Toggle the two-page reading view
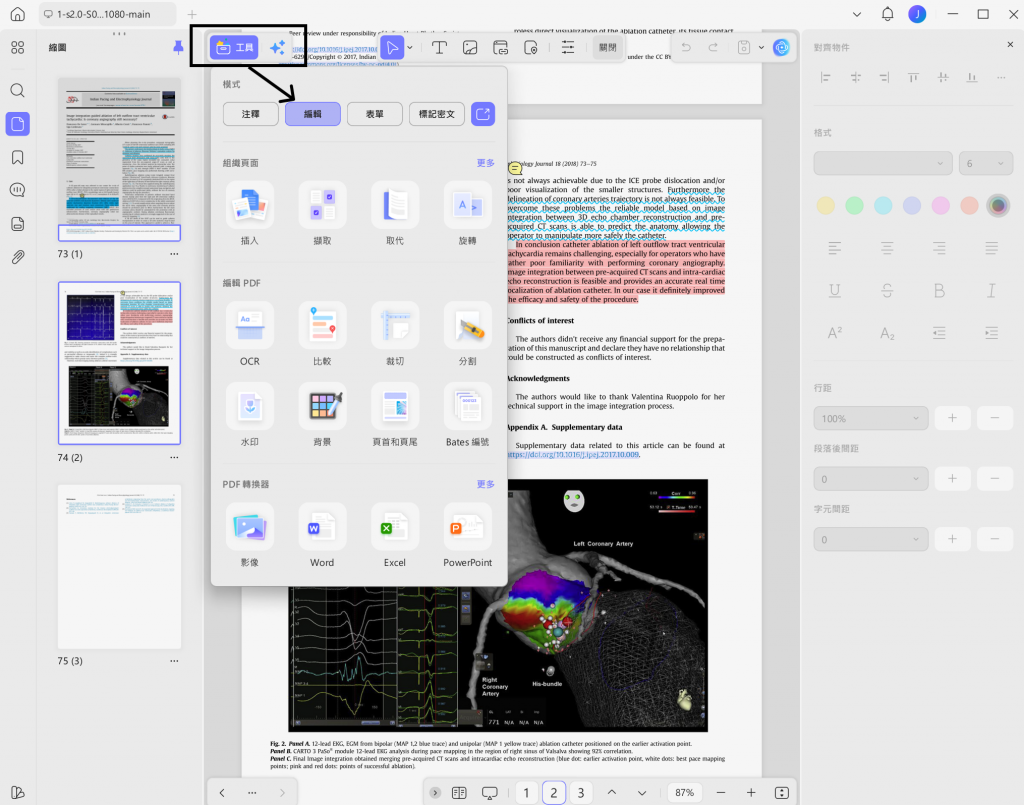Viewport: 1024px width, 805px height. pos(459,793)
